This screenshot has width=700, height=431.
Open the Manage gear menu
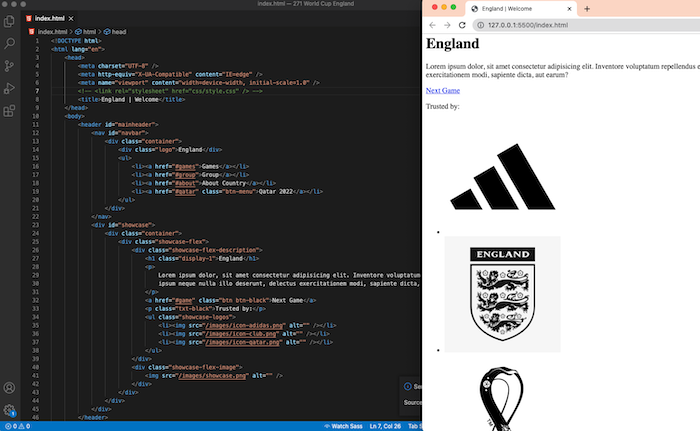(9, 410)
